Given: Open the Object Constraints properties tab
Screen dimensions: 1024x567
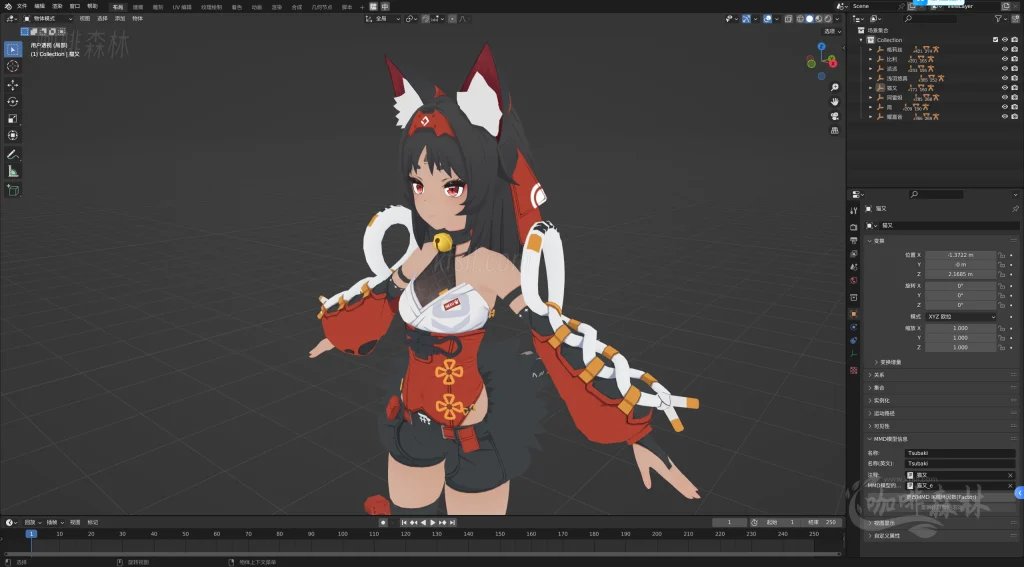Looking at the screenshot, I should tap(854, 340).
